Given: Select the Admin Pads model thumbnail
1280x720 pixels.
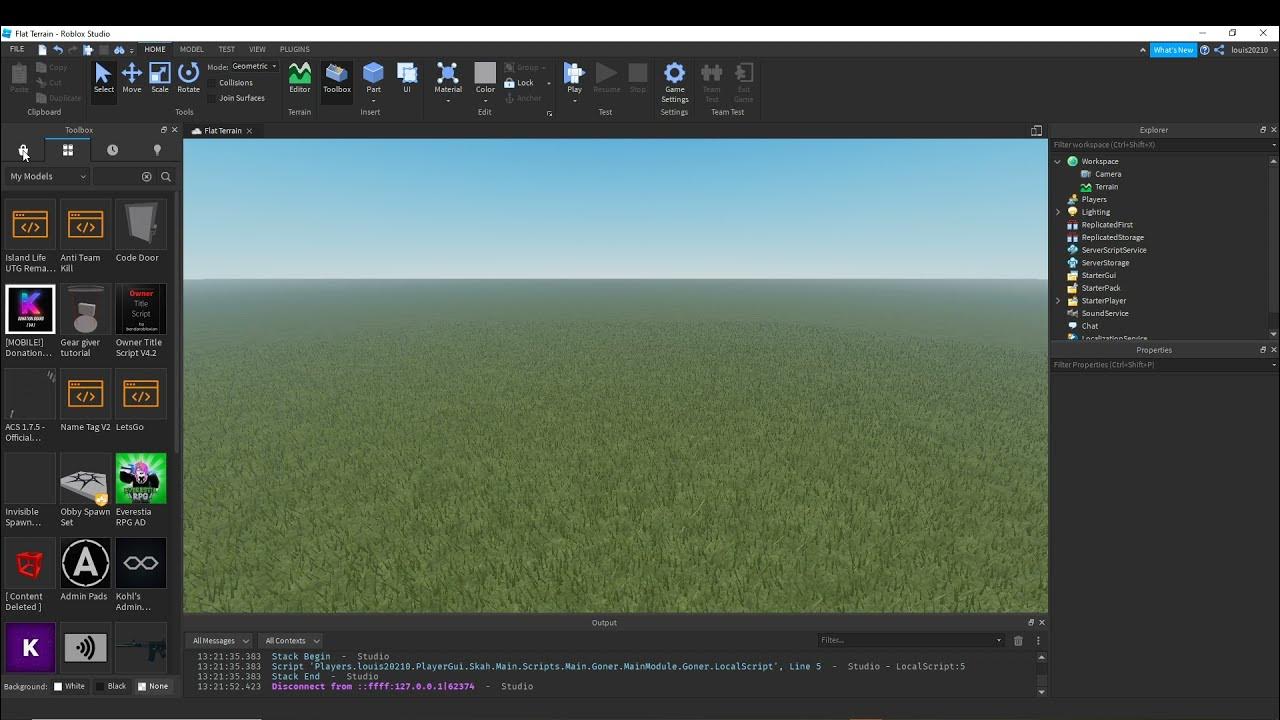Looking at the screenshot, I should [85, 563].
